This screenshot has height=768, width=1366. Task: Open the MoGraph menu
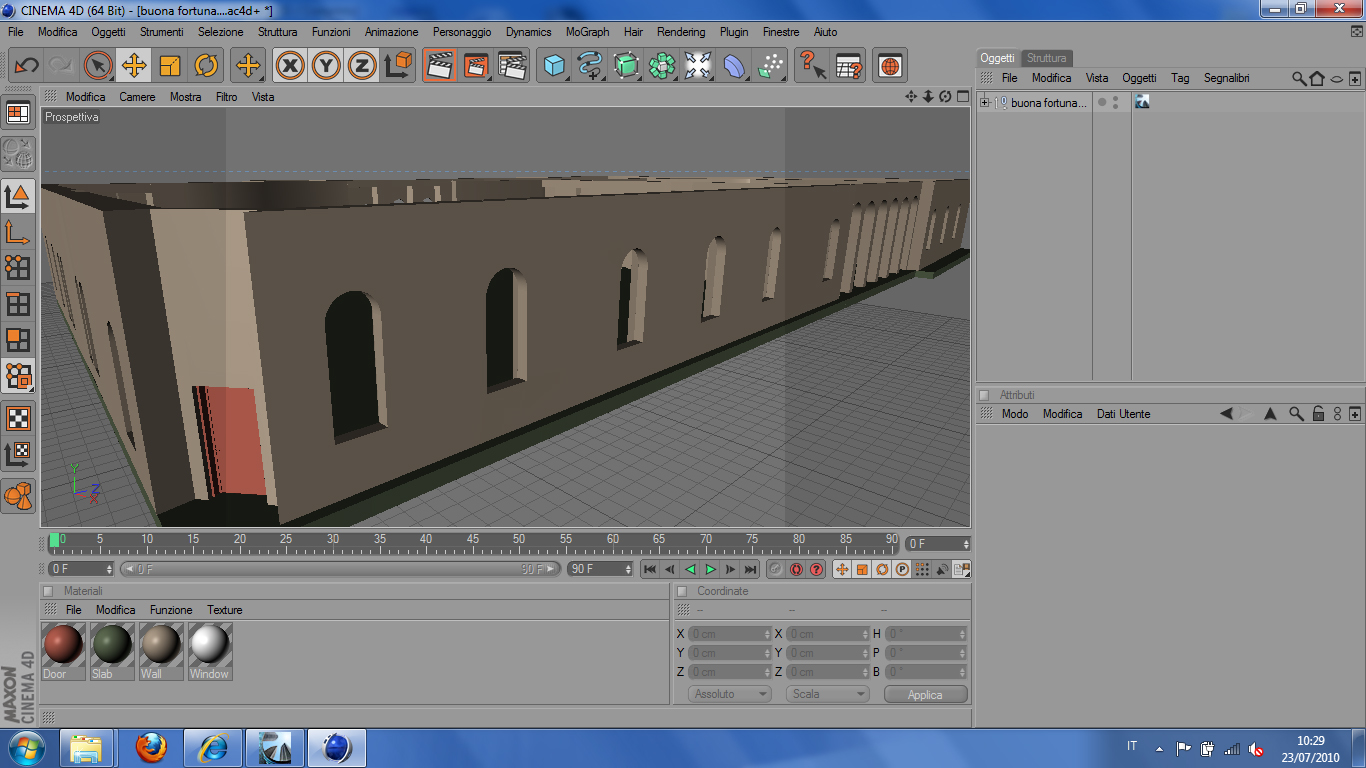587,32
